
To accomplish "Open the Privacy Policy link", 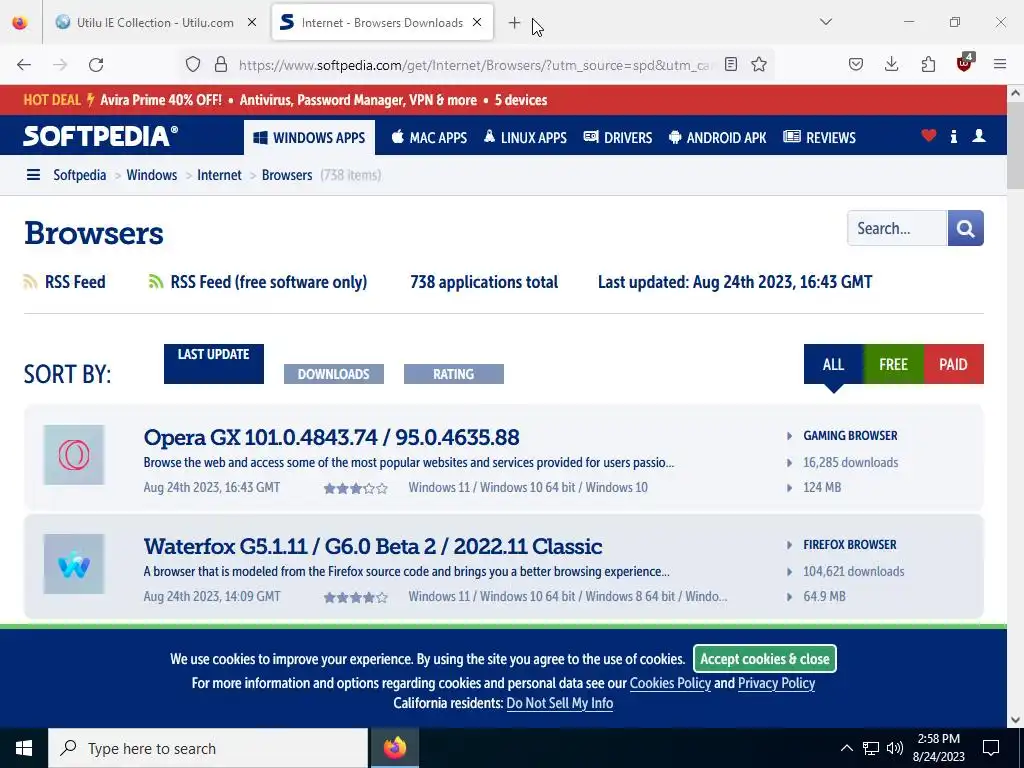I will [x=776, y=683].
